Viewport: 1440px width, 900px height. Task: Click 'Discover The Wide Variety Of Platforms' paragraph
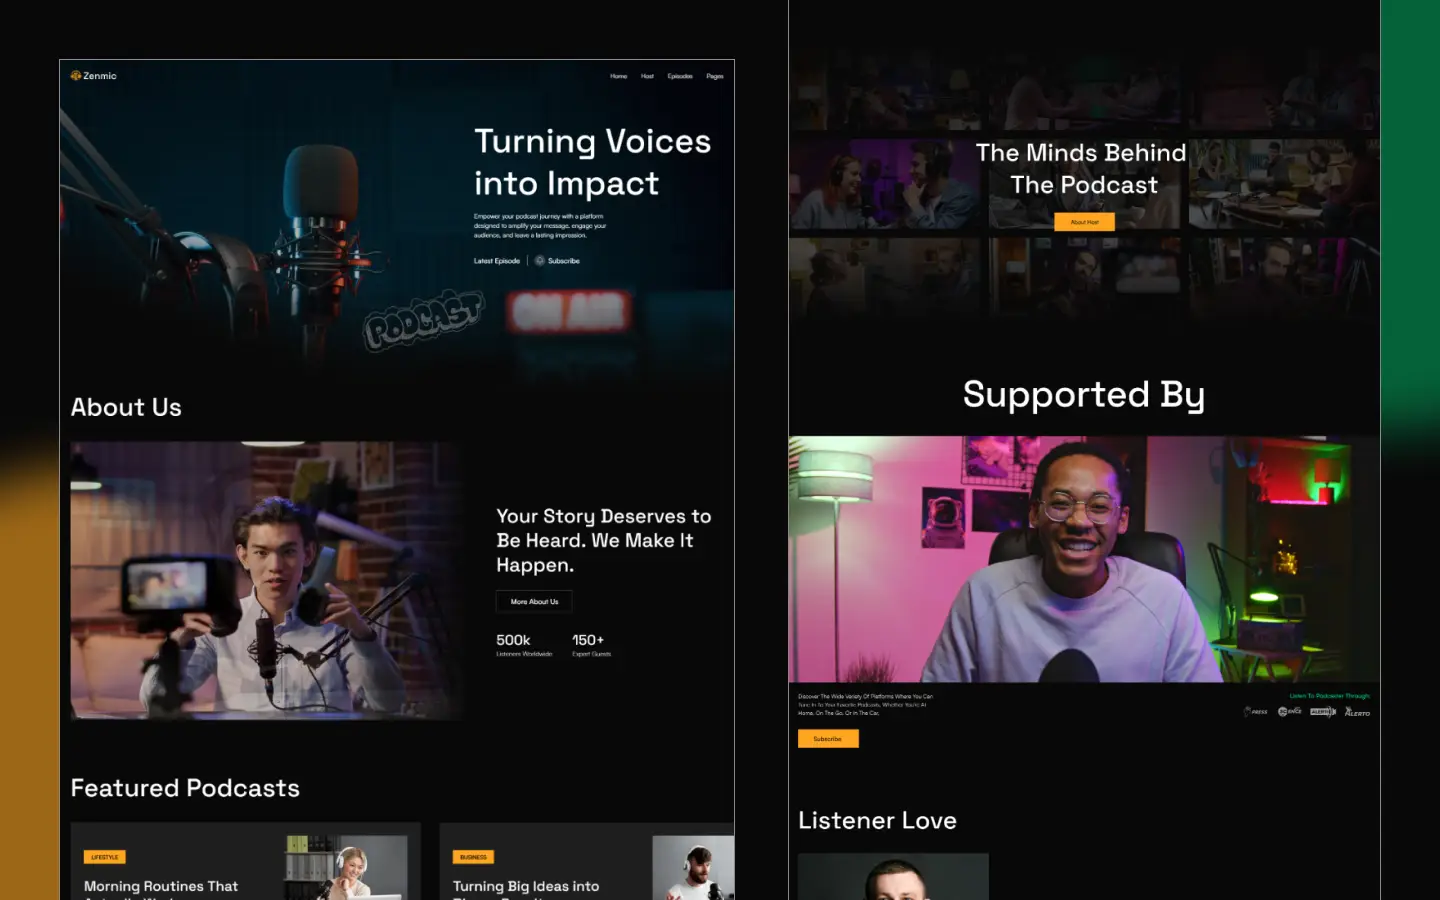tap(865, 704)
